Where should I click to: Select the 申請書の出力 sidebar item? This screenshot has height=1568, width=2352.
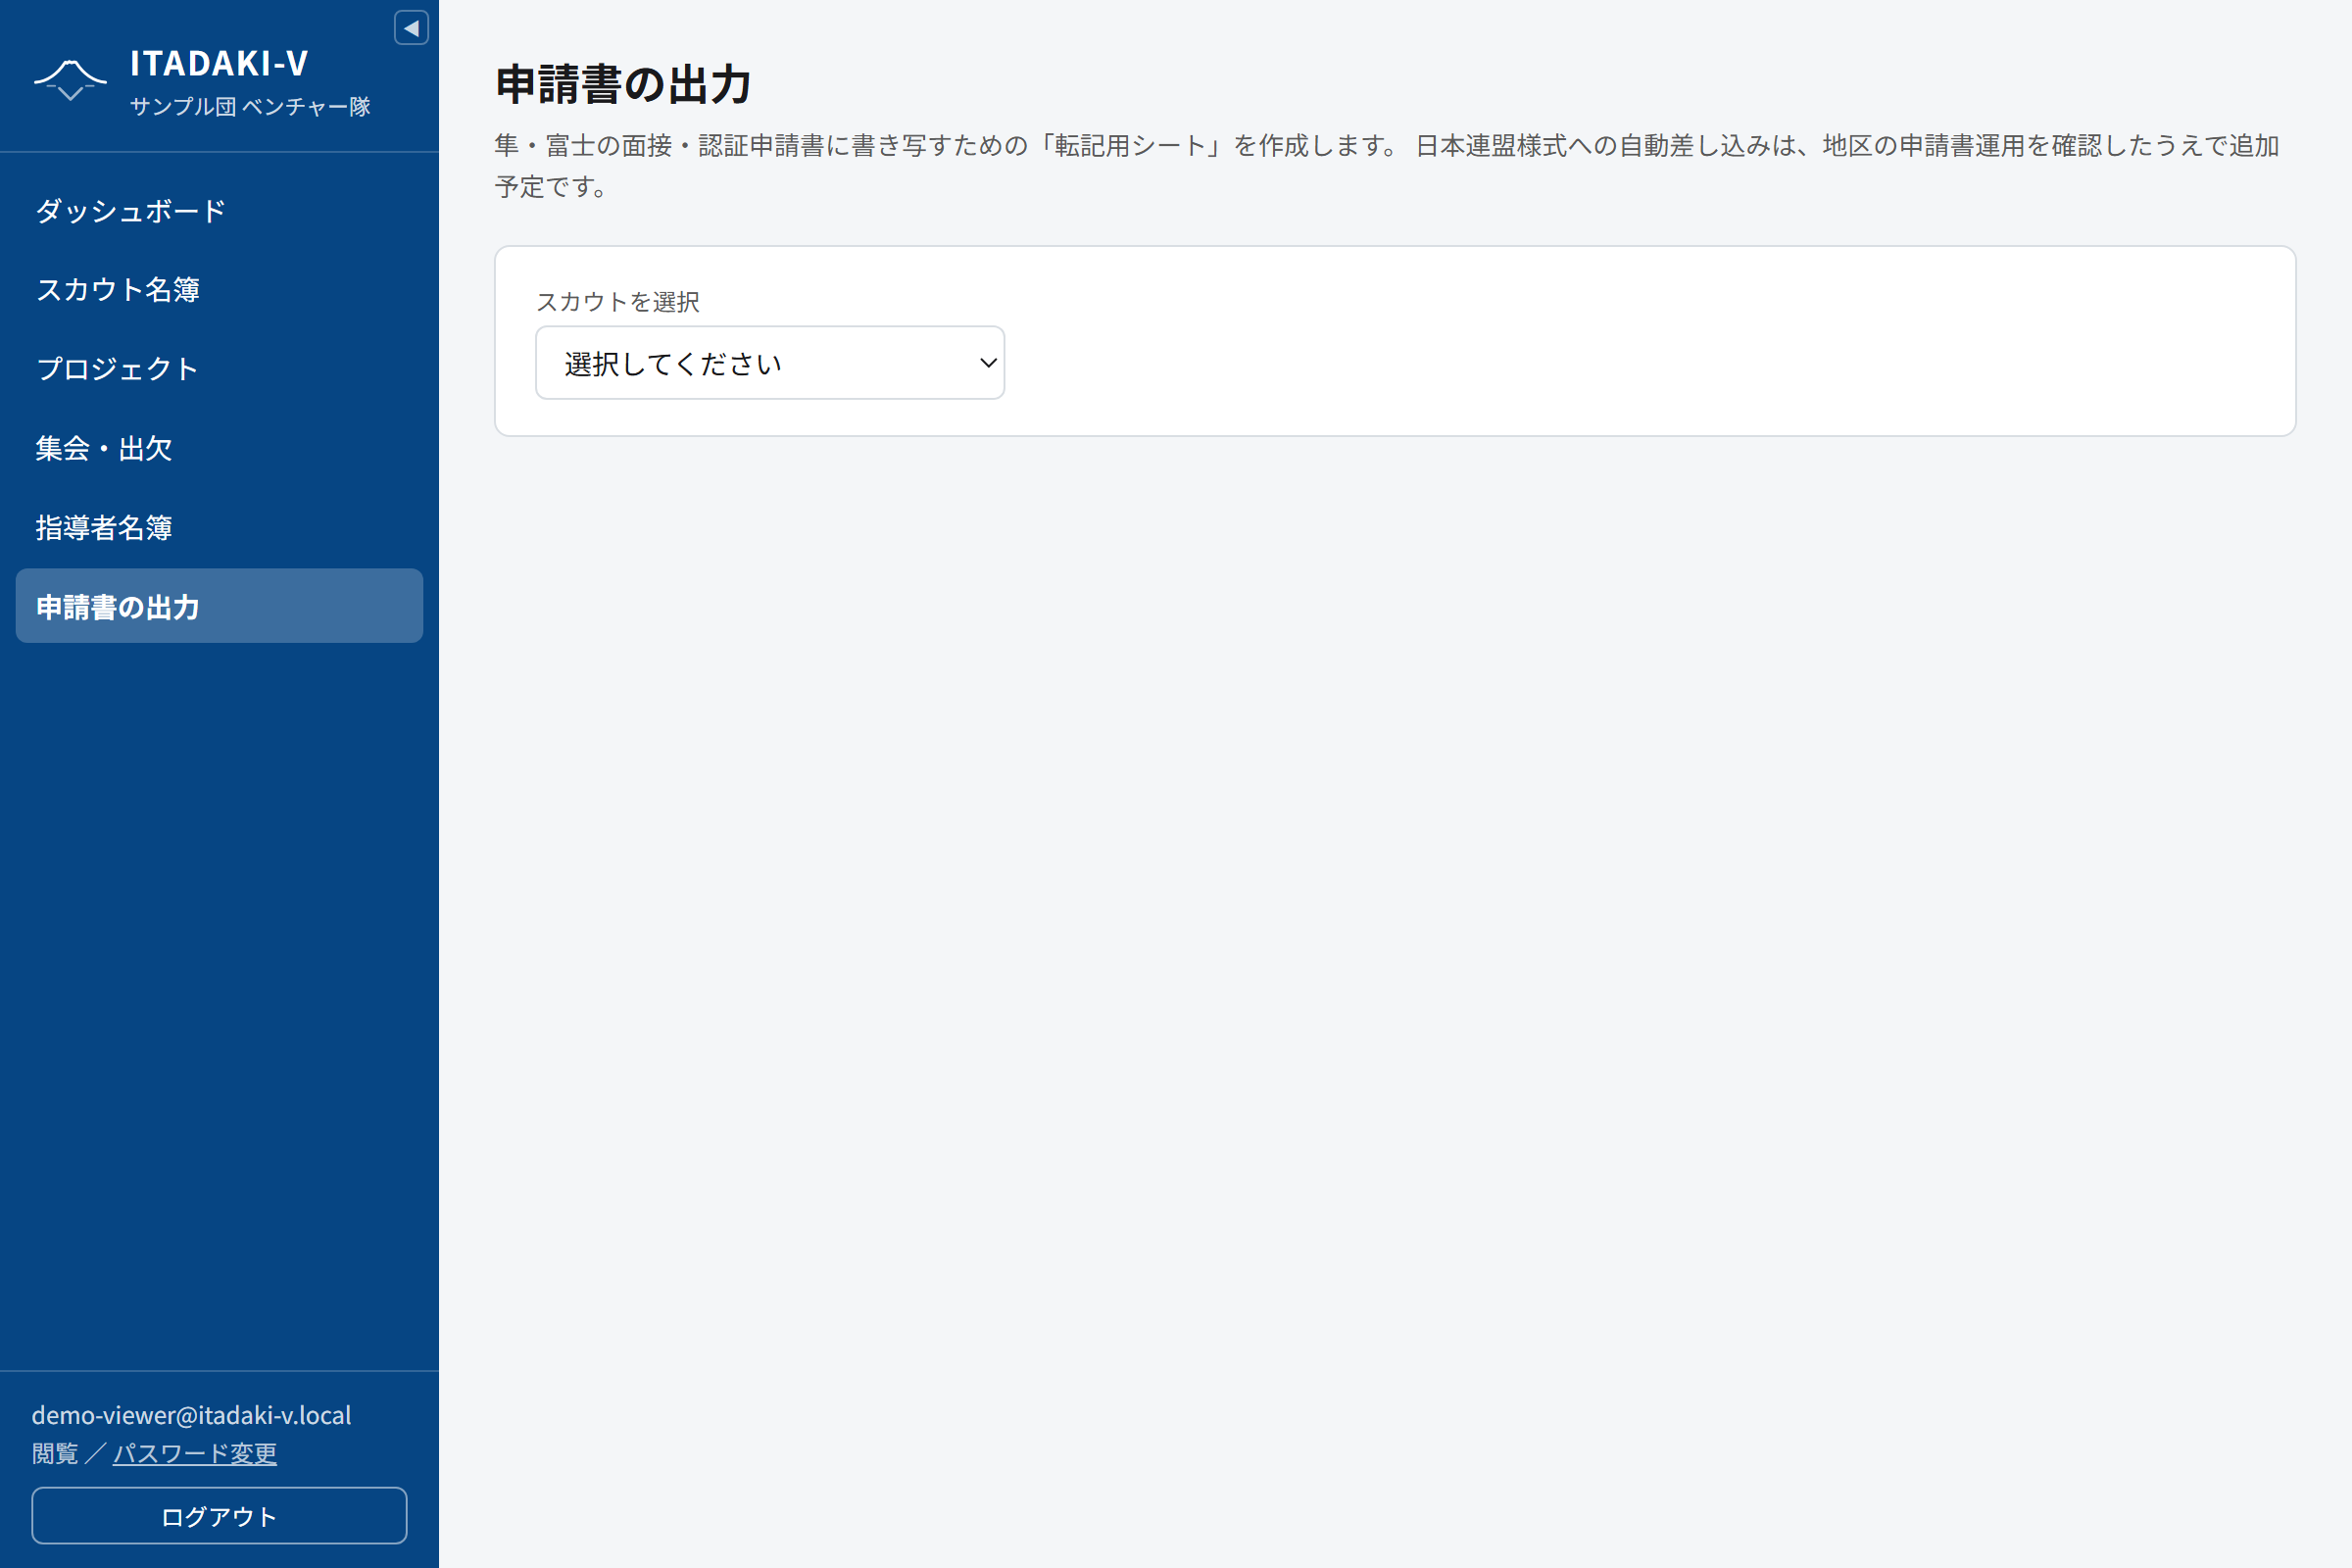219,606
